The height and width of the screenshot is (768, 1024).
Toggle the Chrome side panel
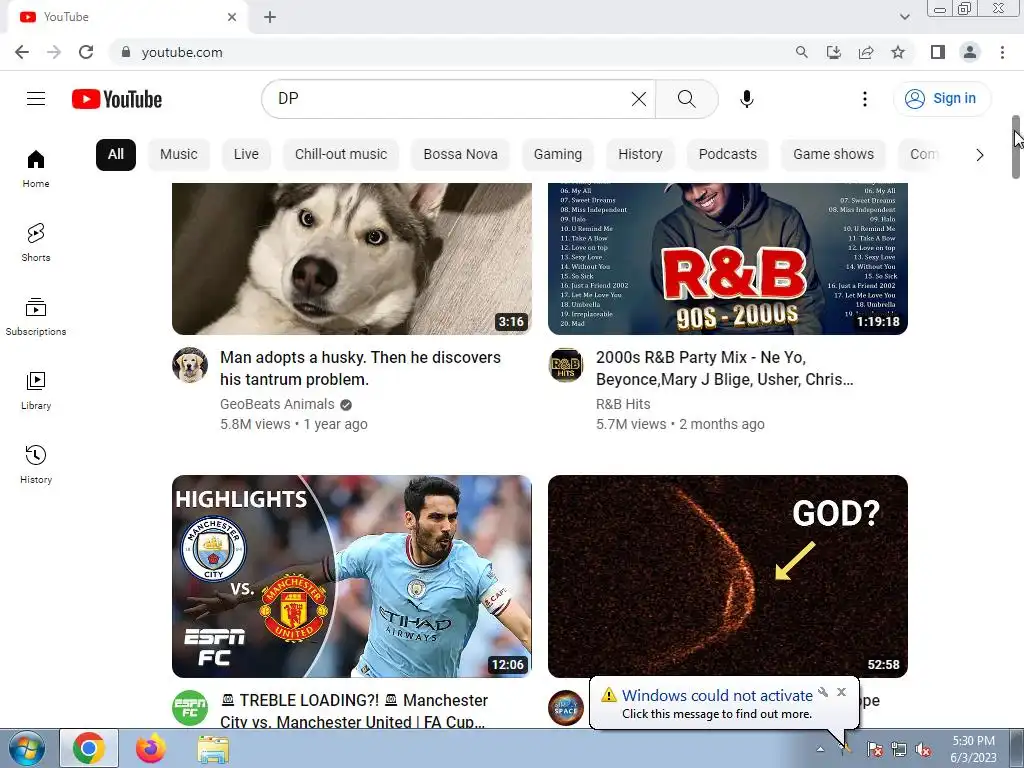point(938,52)
